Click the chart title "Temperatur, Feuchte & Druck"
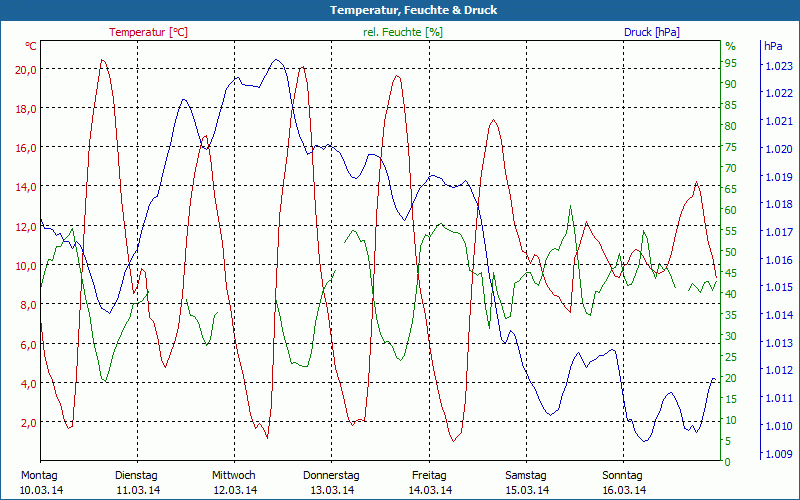This screenshot has width=800, height=500. pos(400,10)
